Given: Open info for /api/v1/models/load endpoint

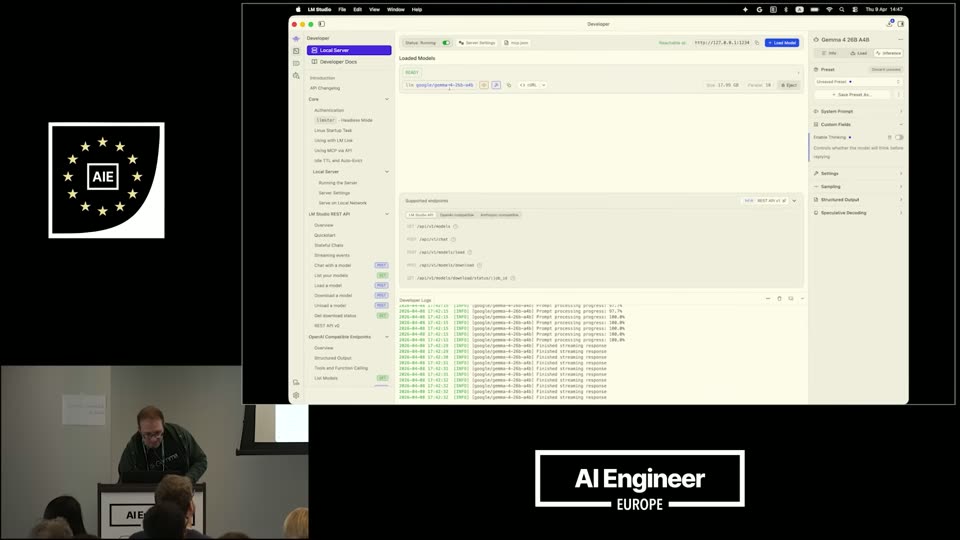Looking at the screenshot, I should (470, 252).
